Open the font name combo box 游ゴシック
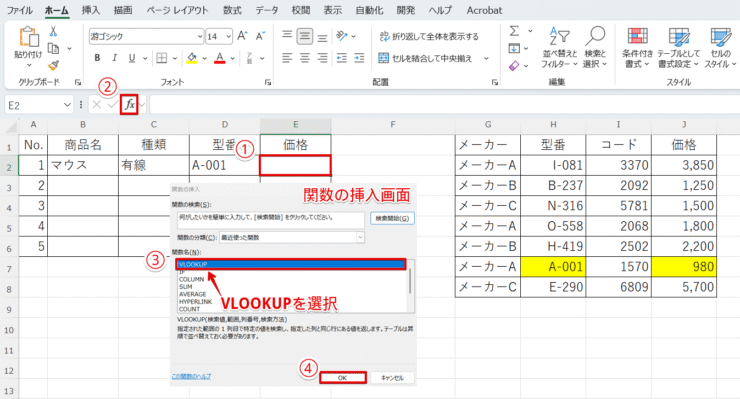Screen dimensions: 740x399 click(x=146, y=36)
